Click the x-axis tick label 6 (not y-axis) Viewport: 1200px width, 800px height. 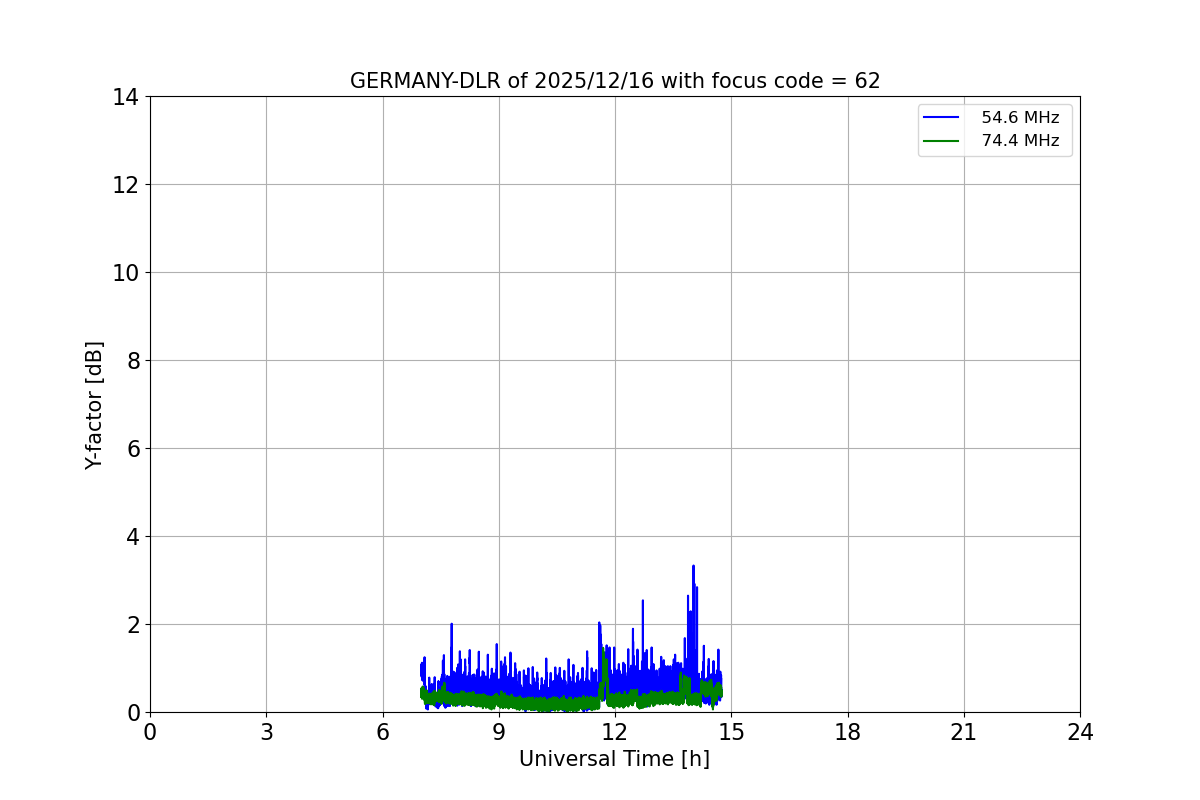(x=383, y=732)
